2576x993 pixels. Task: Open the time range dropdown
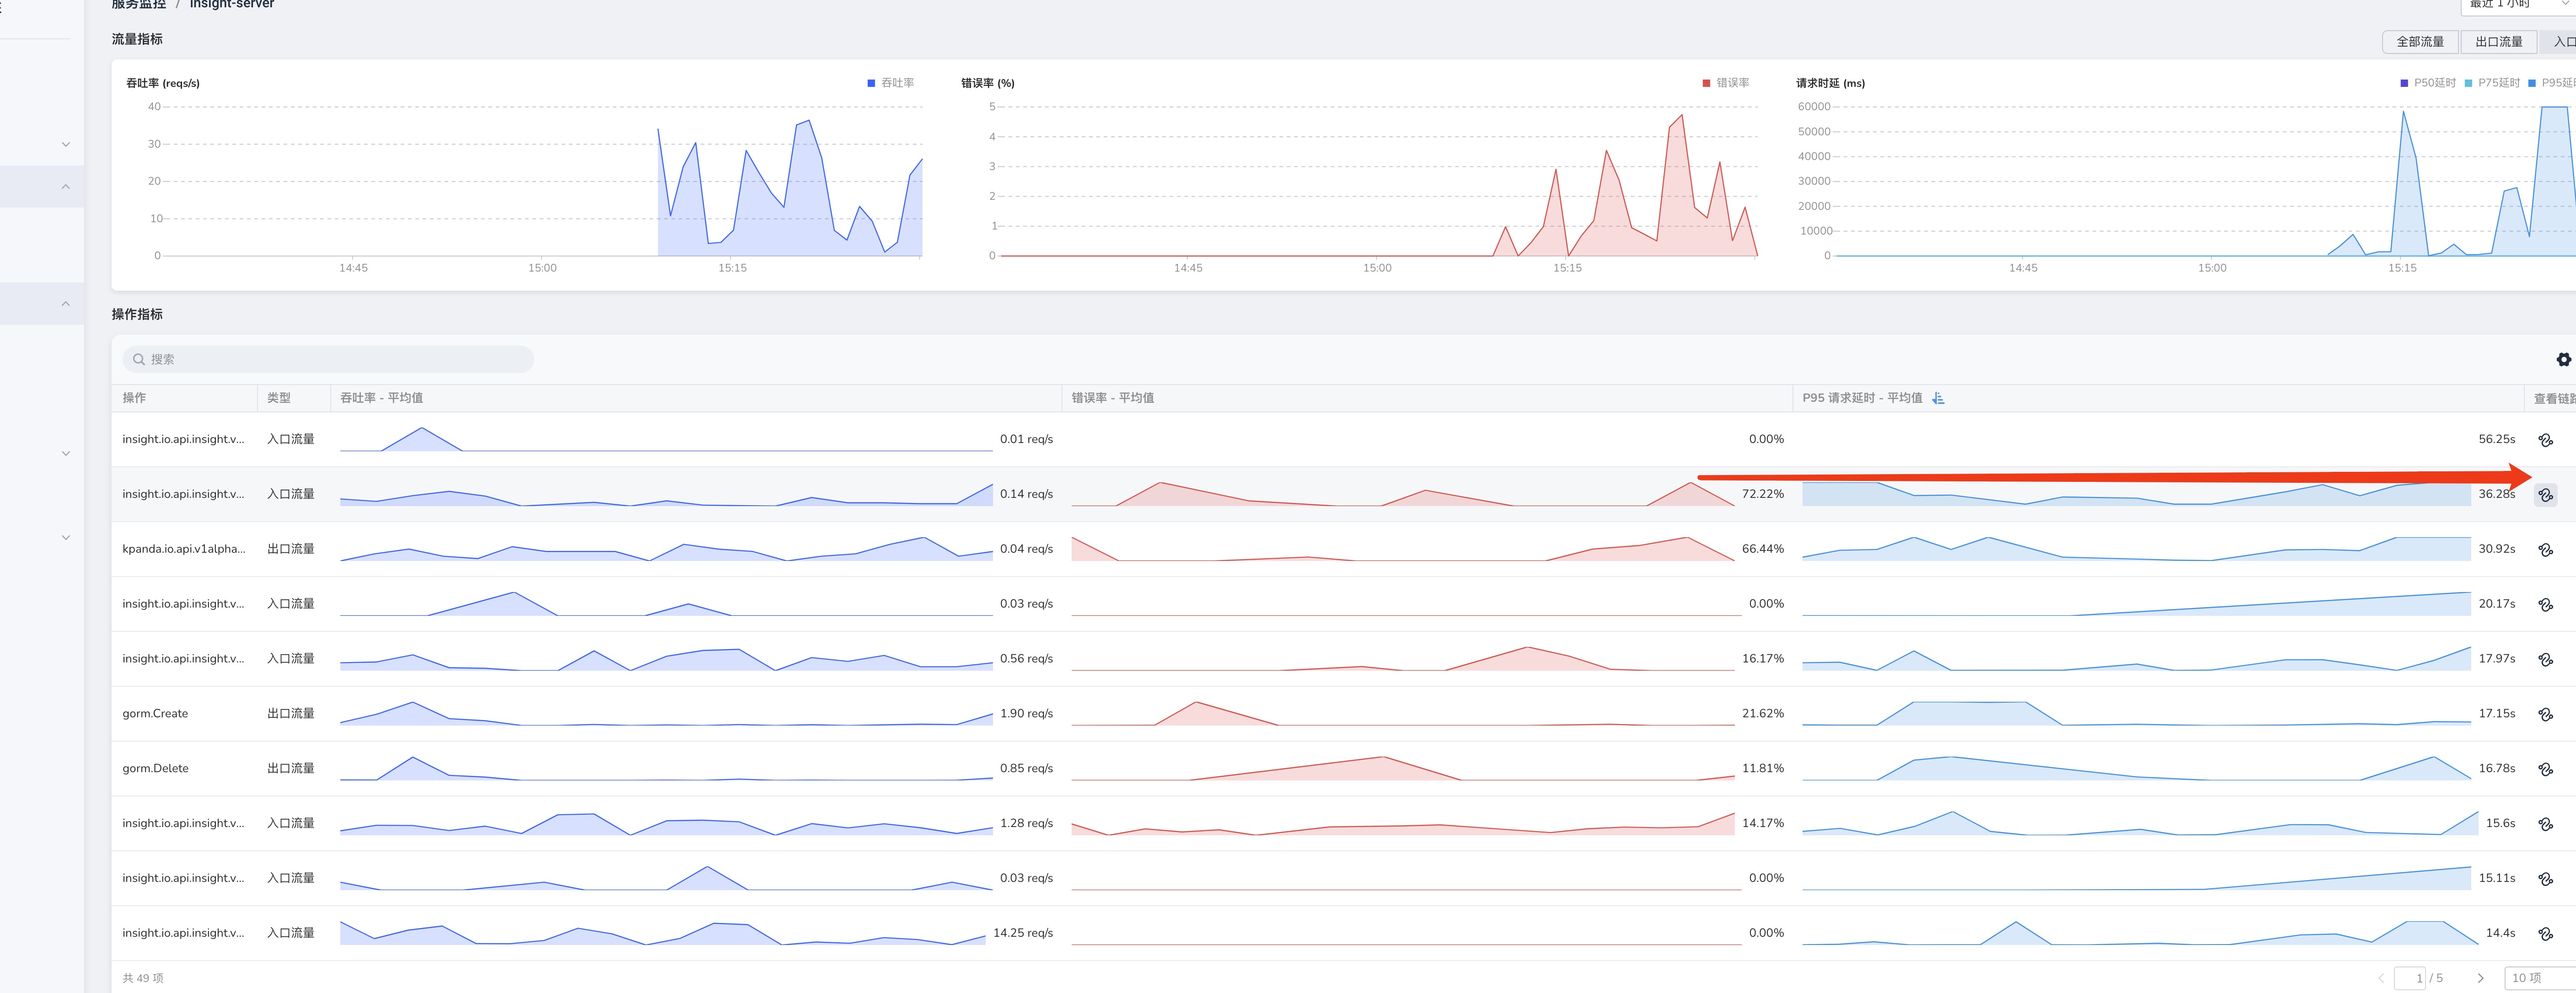click(x=2517, y=5)
